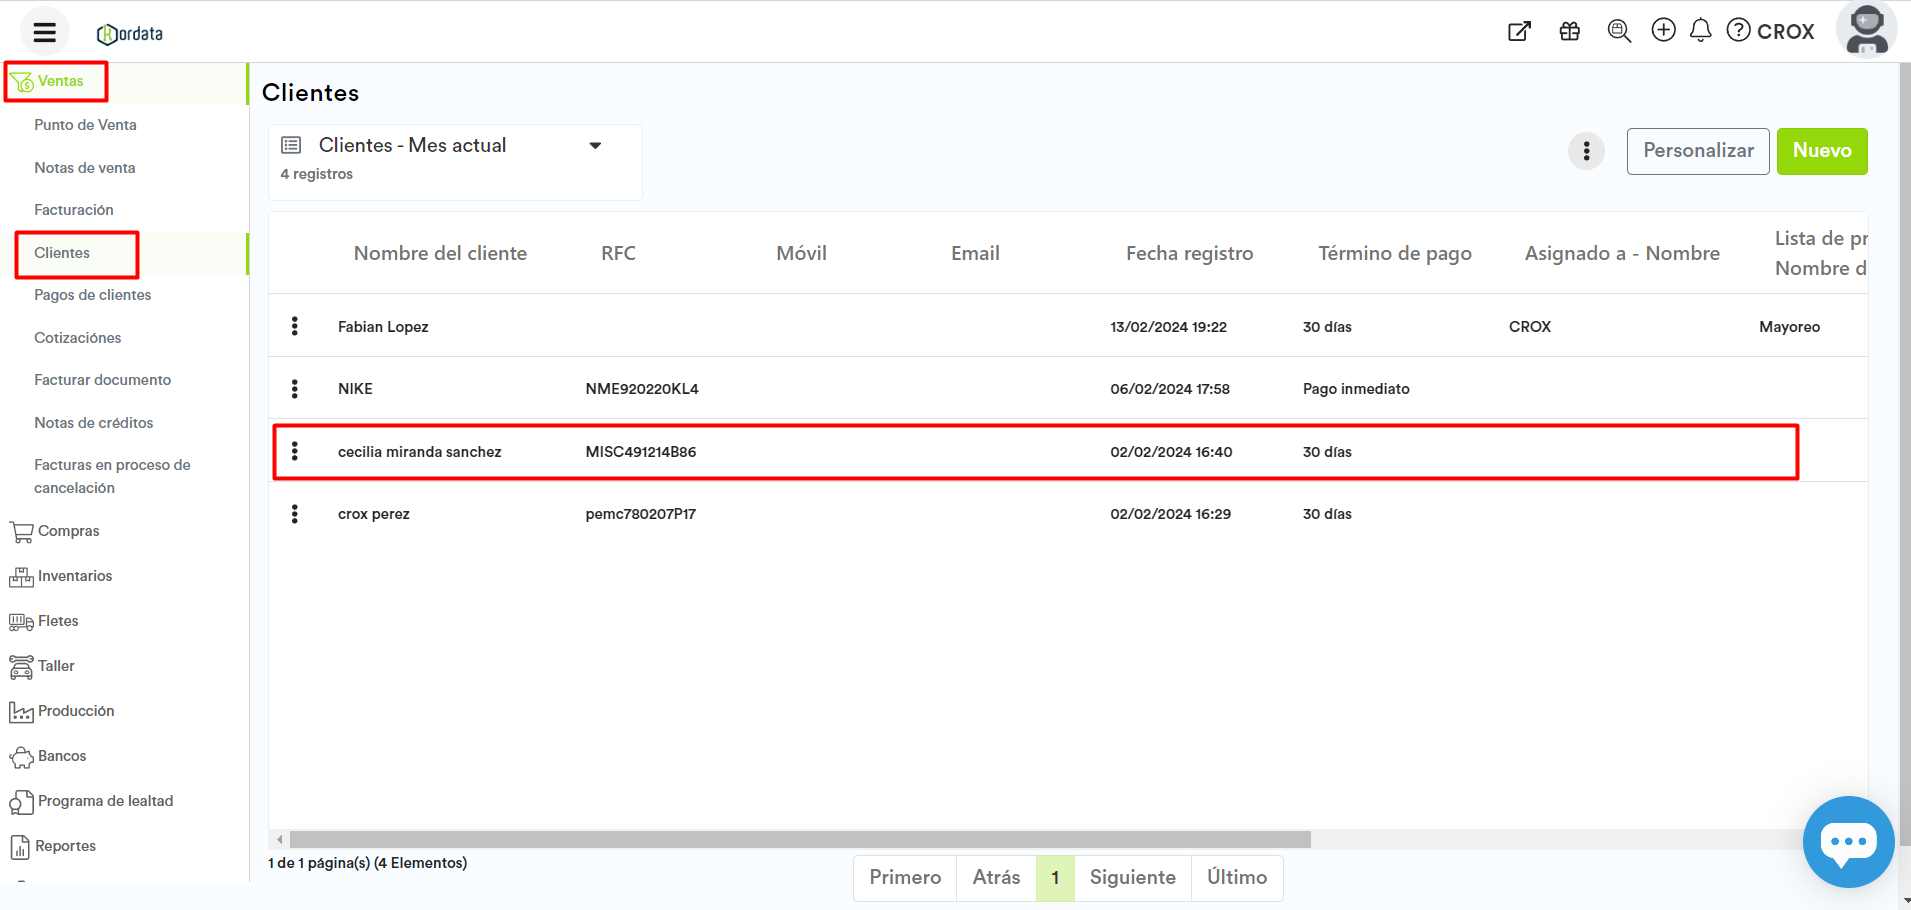Click the user avatar profile picture
Screen dimensions: 1911x910
coord(1866,30)
